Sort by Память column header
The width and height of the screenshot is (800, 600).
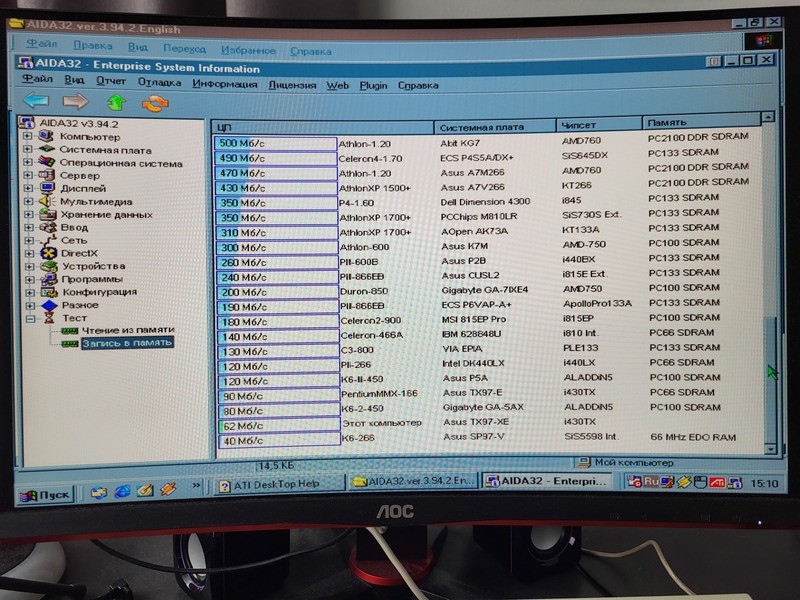[x=702, y=122]
